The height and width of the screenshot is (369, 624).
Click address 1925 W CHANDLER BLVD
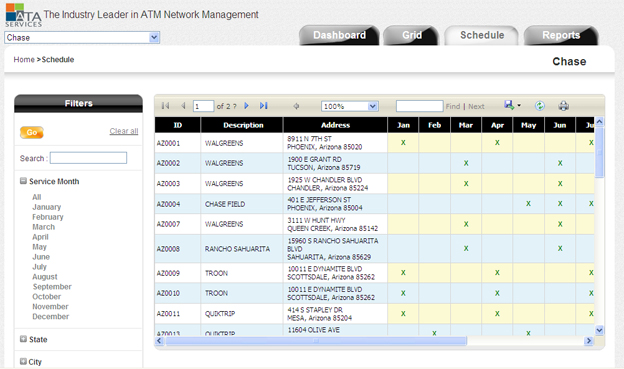(x=325, y=180)
